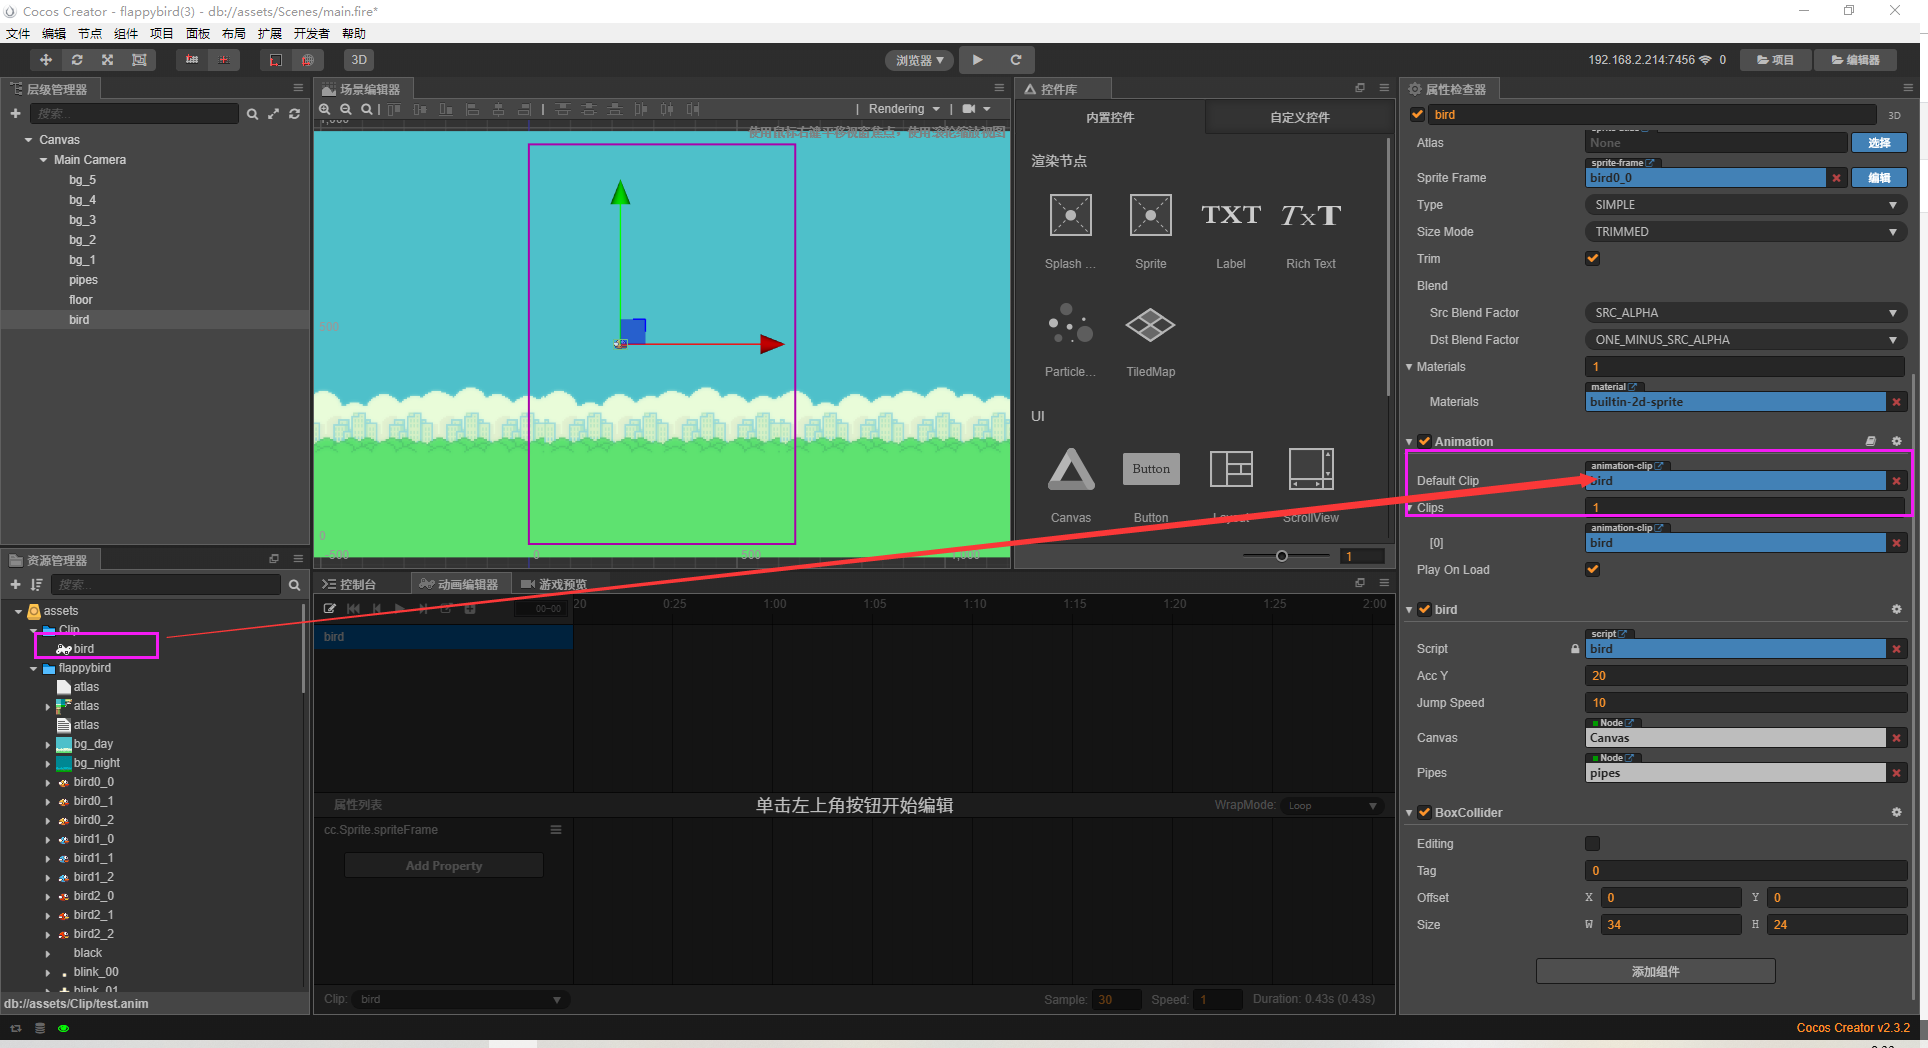1928x1048 pixels.
Task: Switch to the 自定义控件 tab
Action: click(1299, 117)
